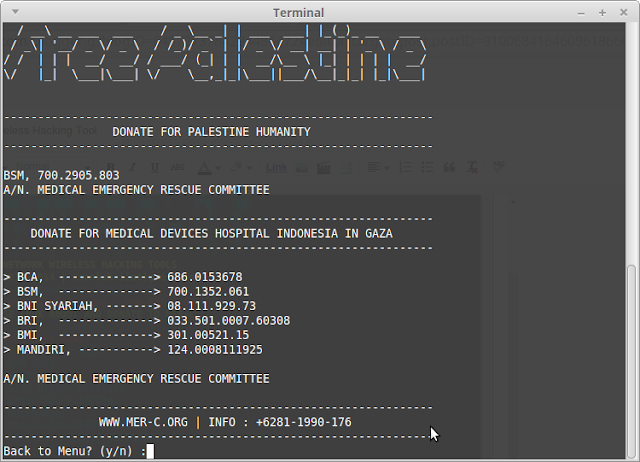
Task: Click the account number 700.1352.061
Action: pos(208,292)
